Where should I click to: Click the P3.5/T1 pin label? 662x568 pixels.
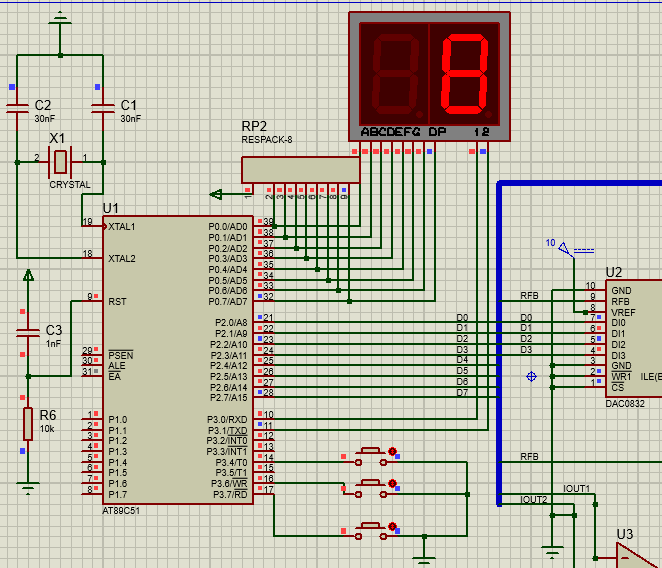pos(231,473)
